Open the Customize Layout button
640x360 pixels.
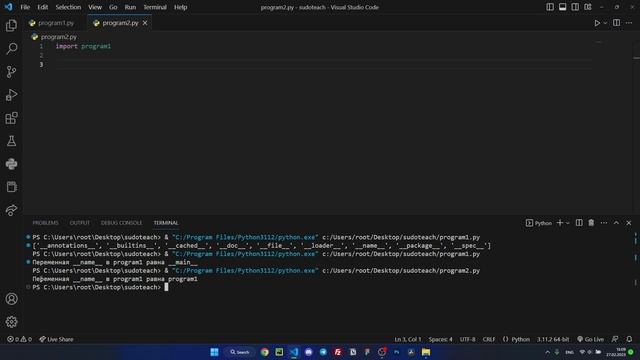click(x=588, y=7)
